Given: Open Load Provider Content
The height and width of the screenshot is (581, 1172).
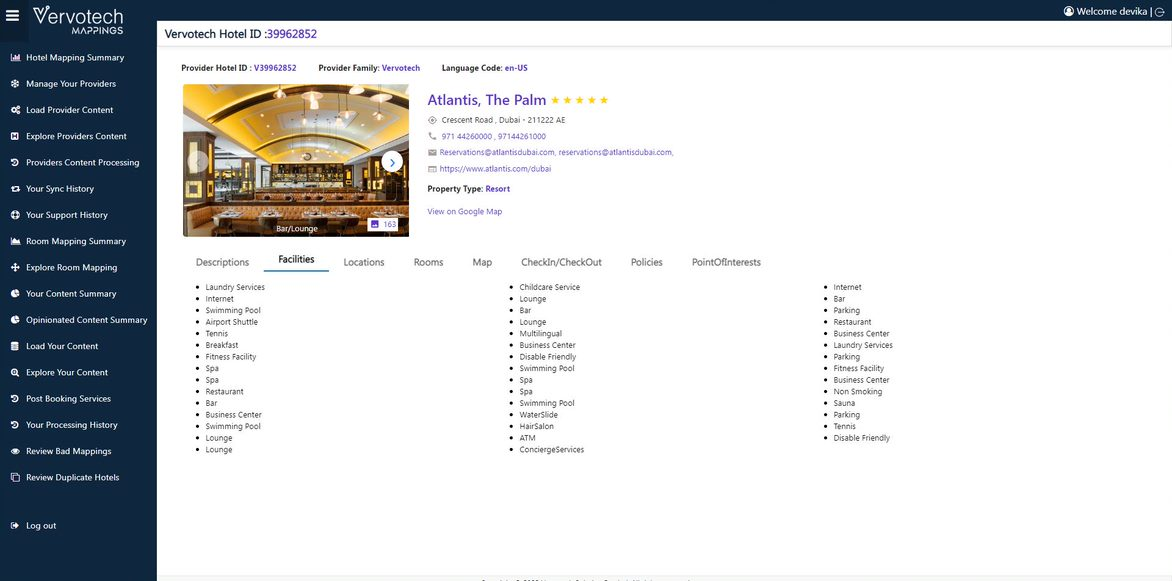Looking at the screenshot, I should [x=72, y=109].
